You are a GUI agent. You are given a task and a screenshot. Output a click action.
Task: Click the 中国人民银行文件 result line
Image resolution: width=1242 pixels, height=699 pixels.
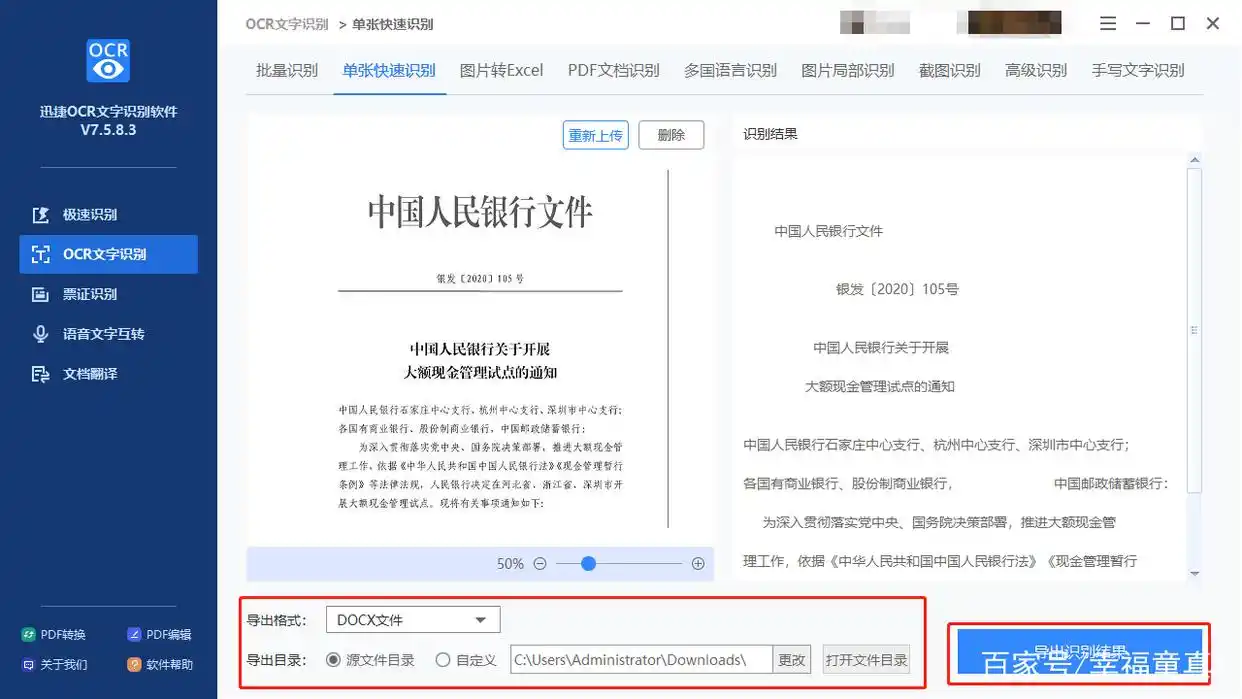coord(829,231)
